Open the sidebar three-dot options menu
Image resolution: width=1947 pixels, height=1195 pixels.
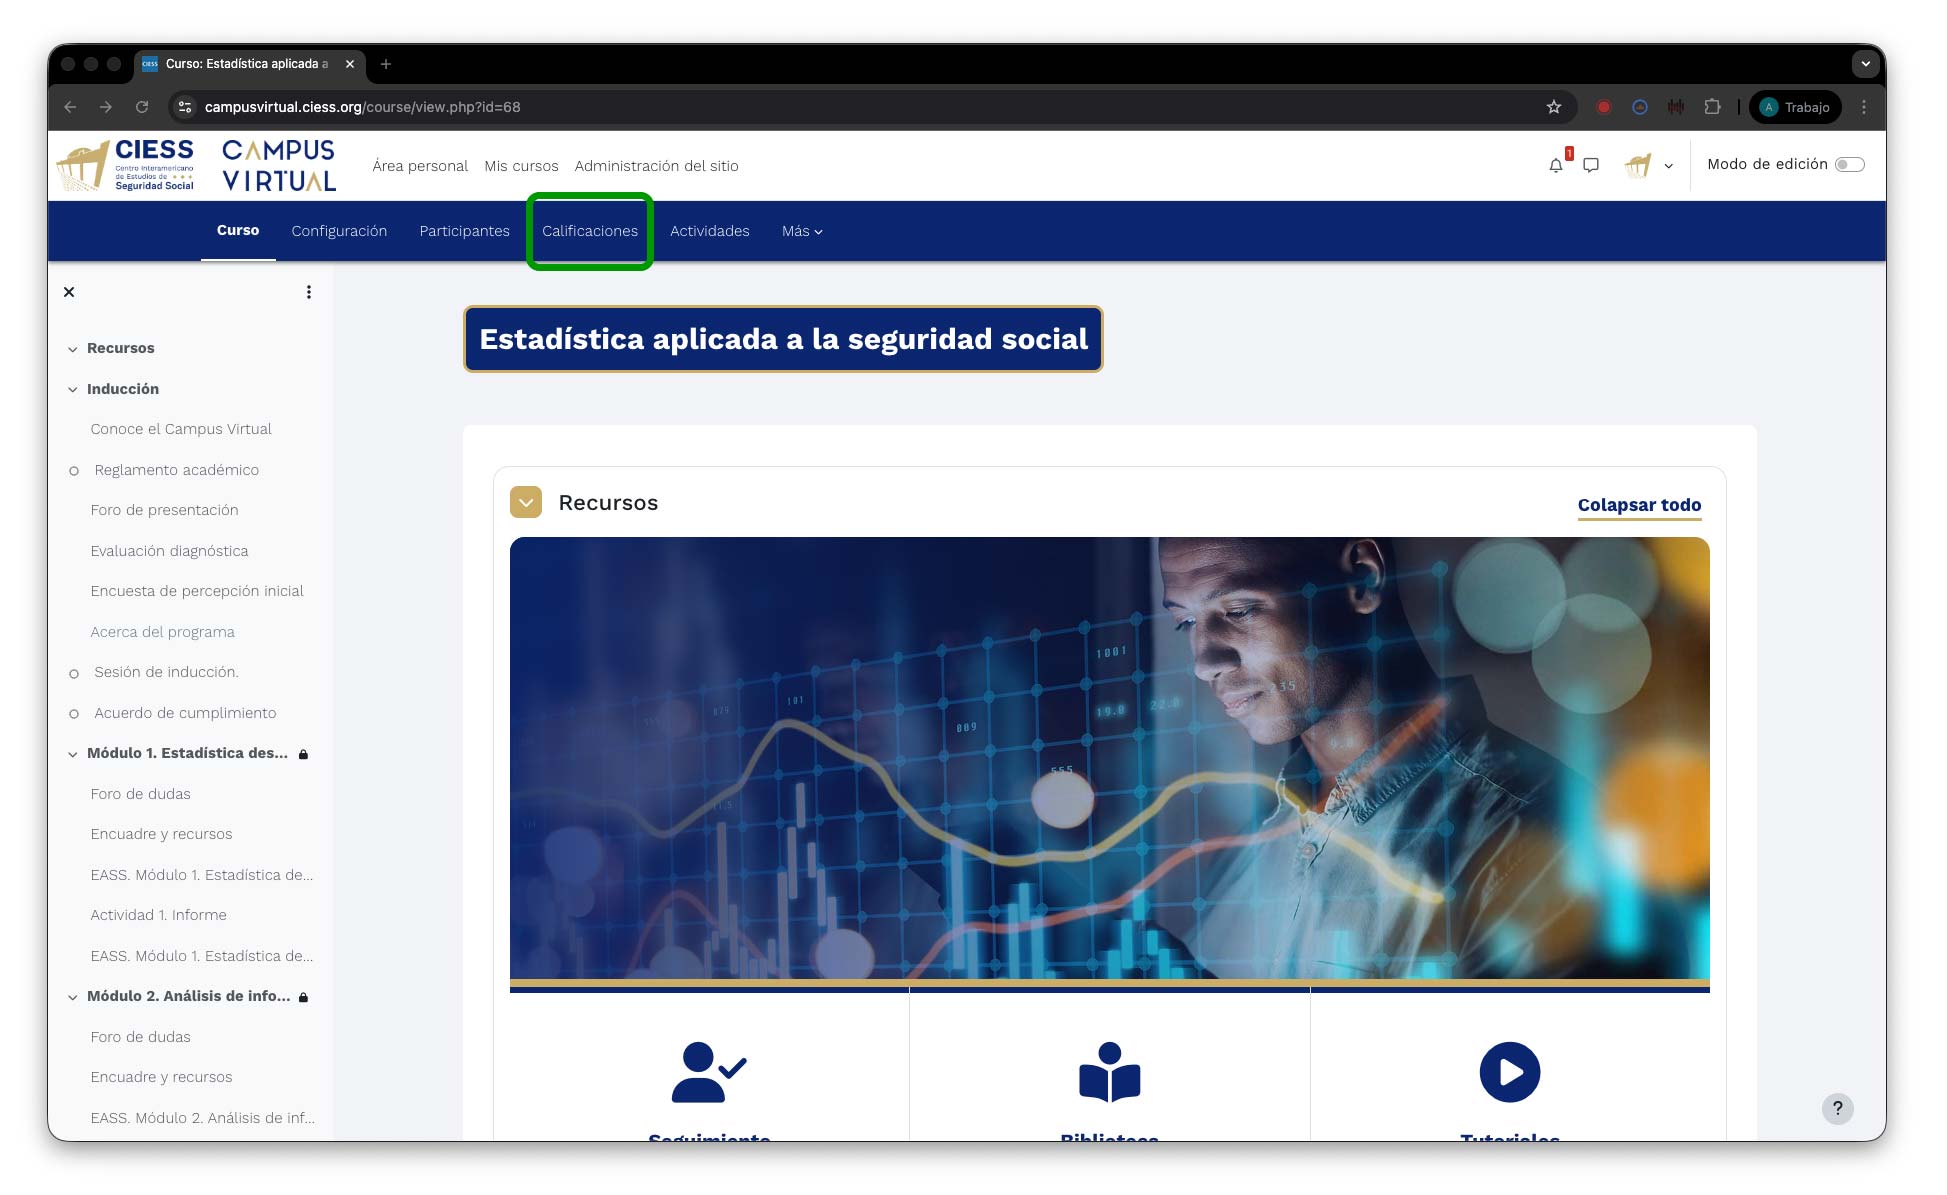[x=308, y=292]
